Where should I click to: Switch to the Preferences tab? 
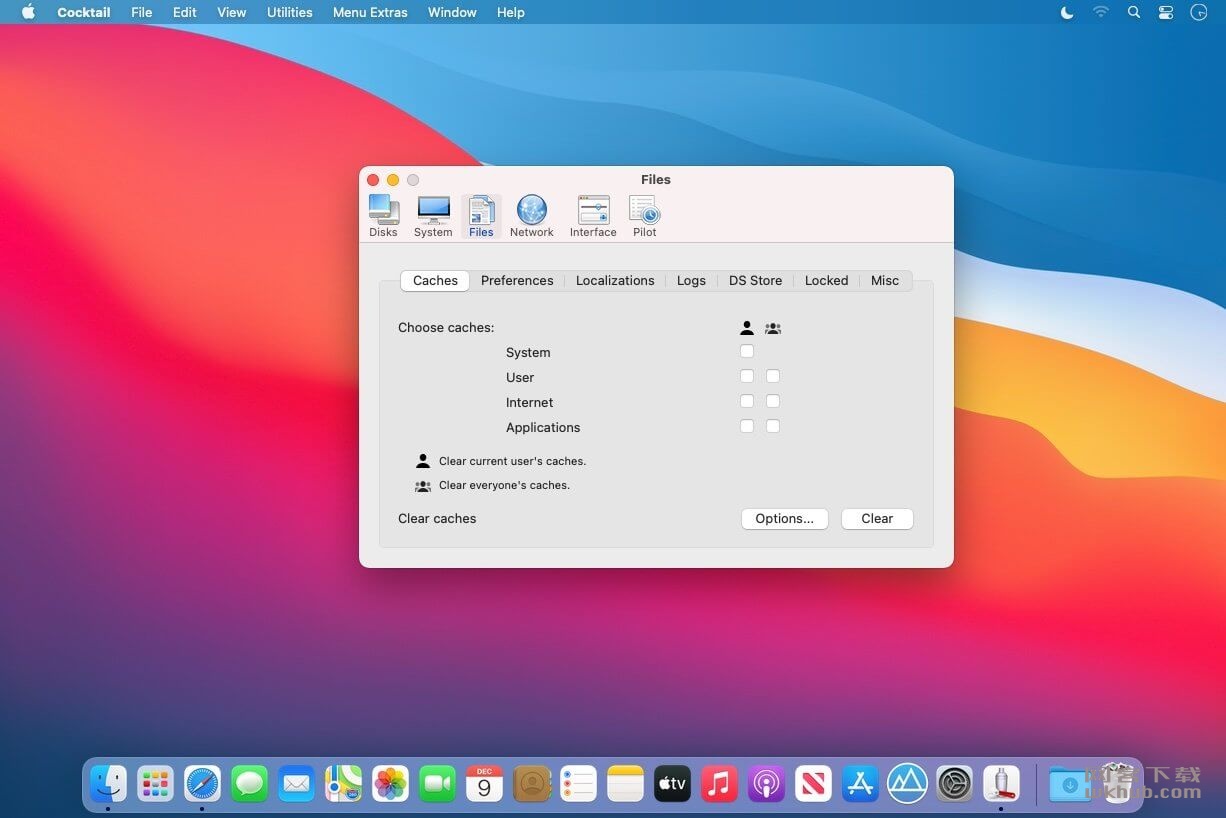(x=517, y=281)
